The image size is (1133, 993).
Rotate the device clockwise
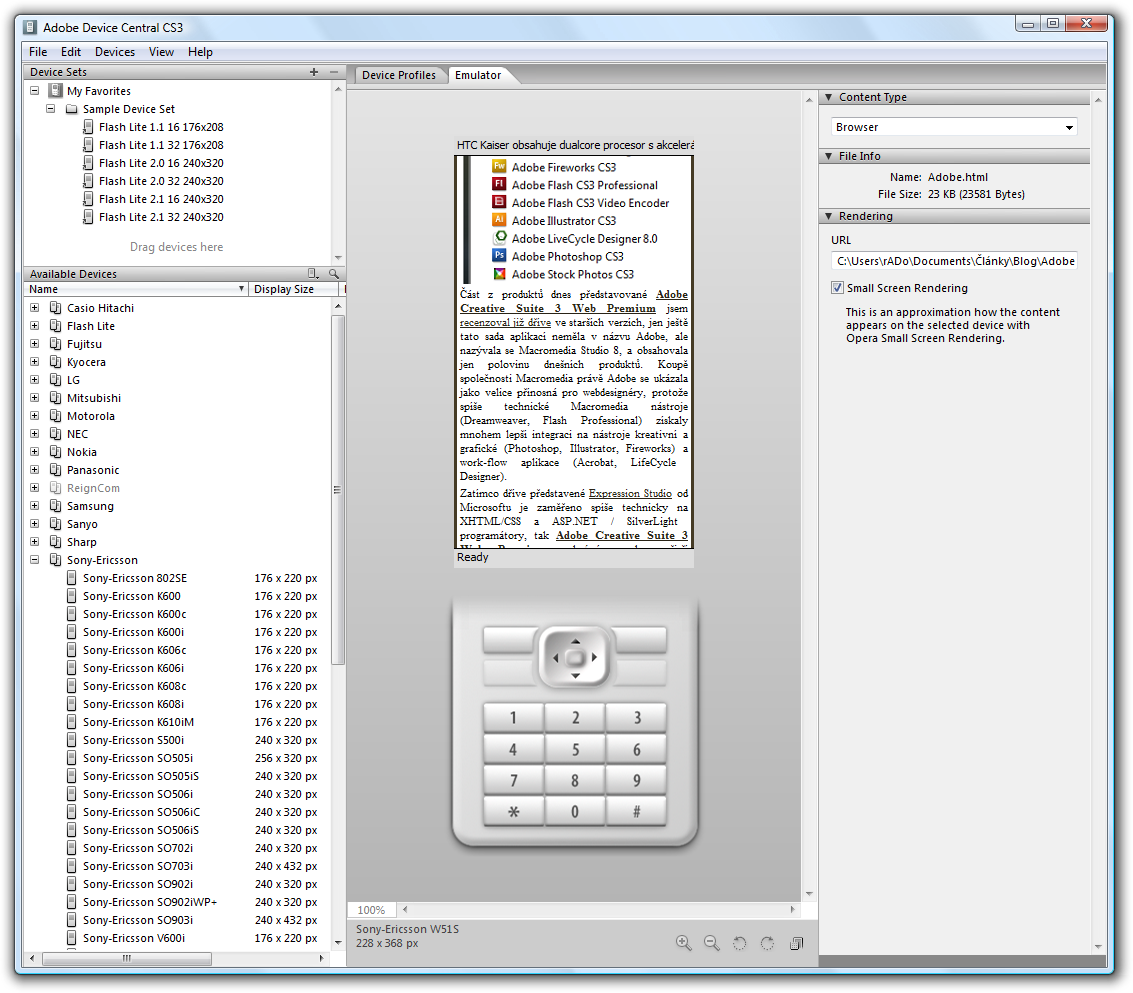pos(767,942)
